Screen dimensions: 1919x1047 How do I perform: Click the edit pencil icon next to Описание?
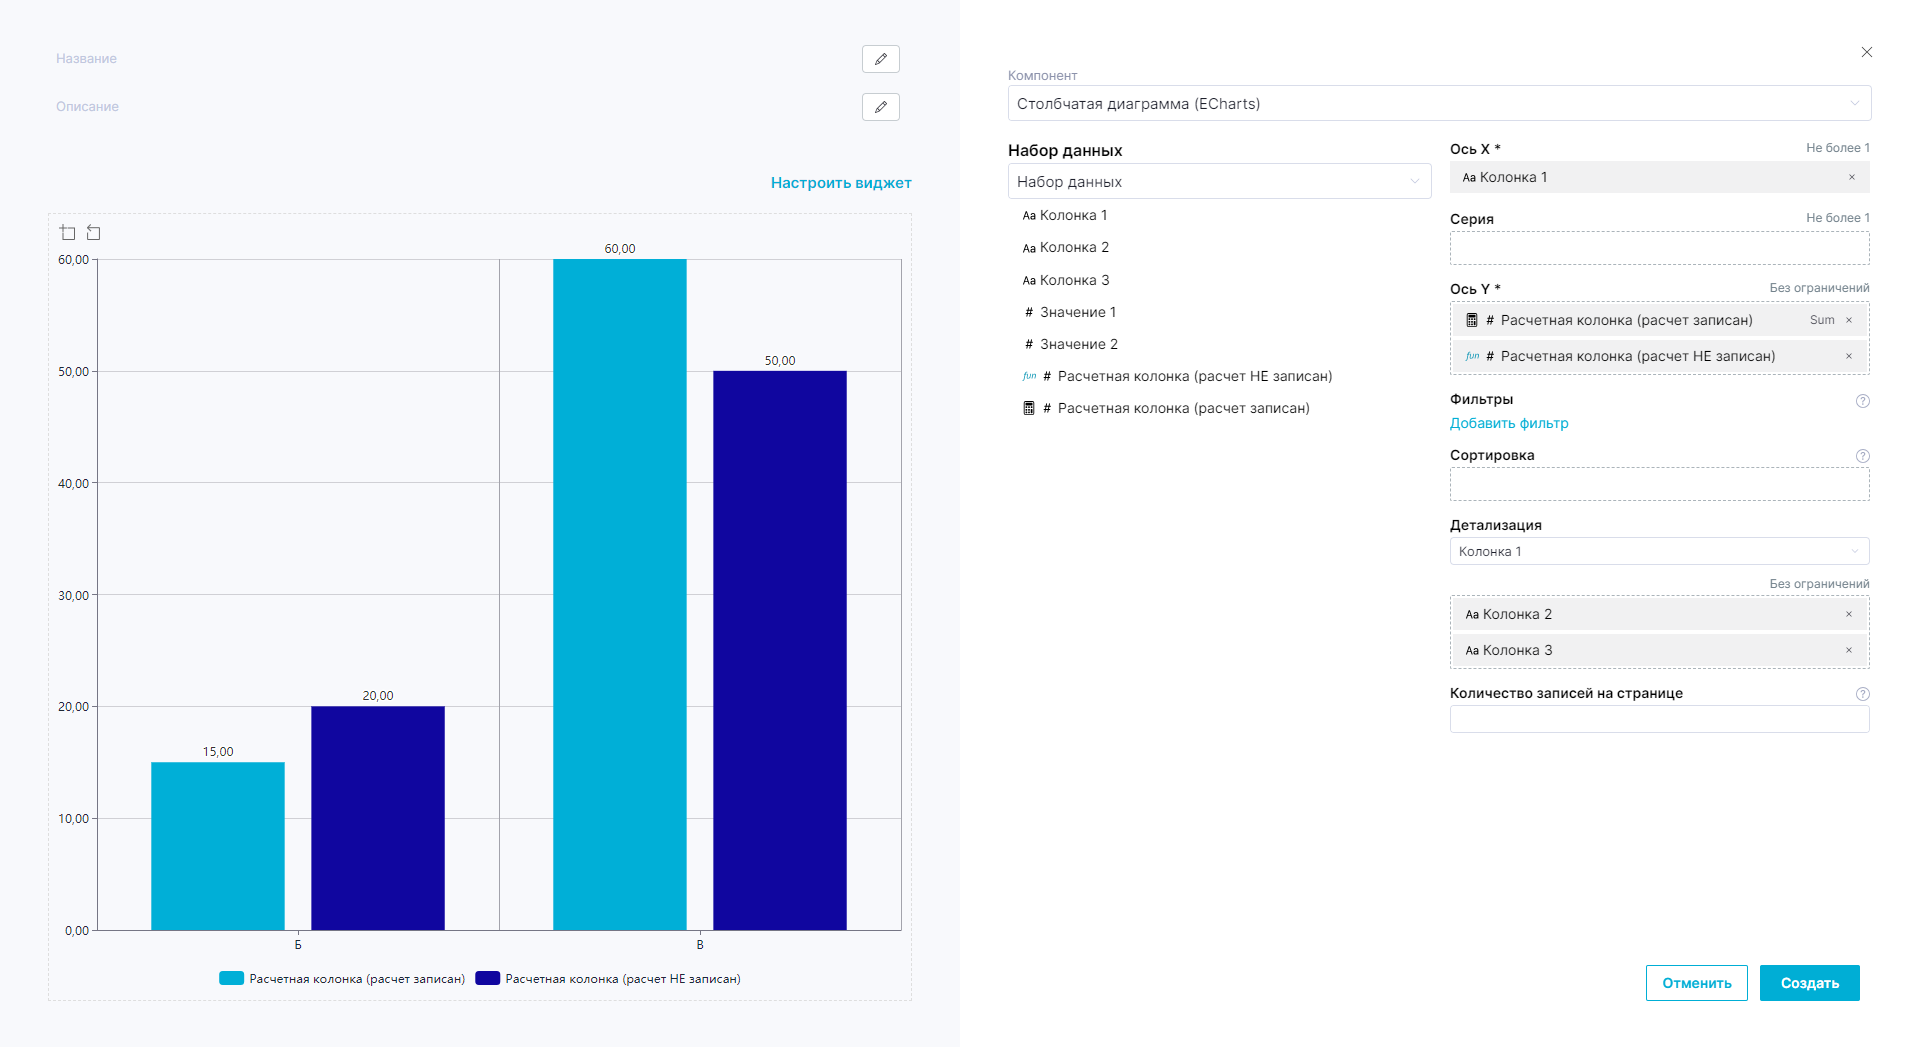tap(880, 107)
